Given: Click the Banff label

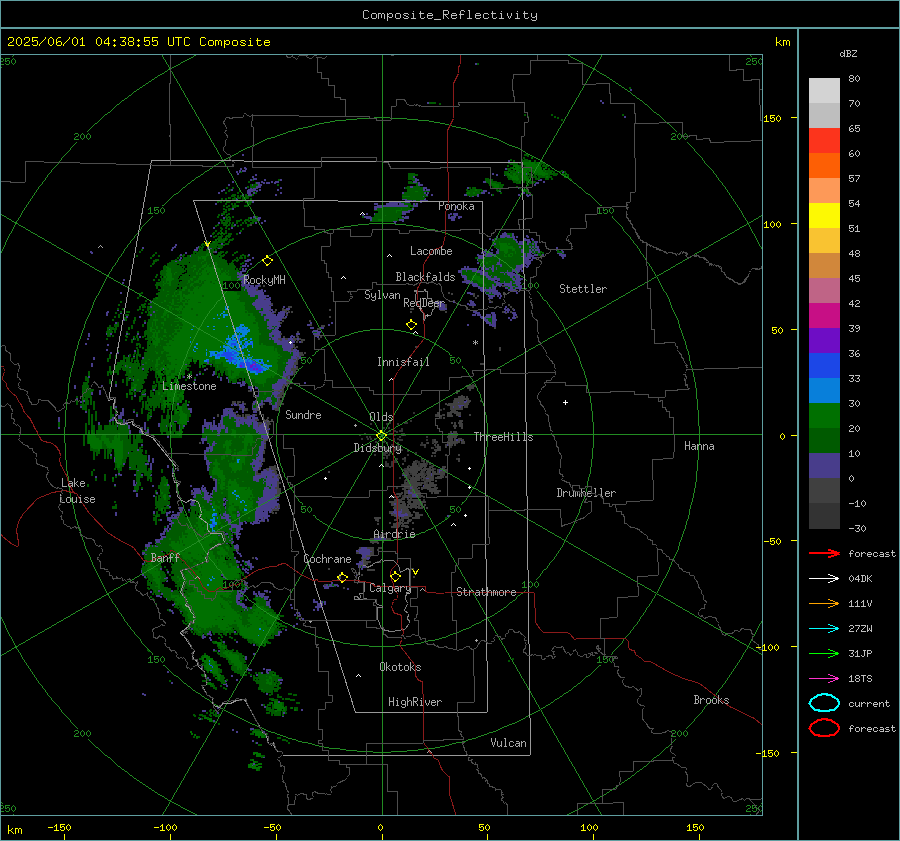Looking at the screenshot, I should (165, 557).
